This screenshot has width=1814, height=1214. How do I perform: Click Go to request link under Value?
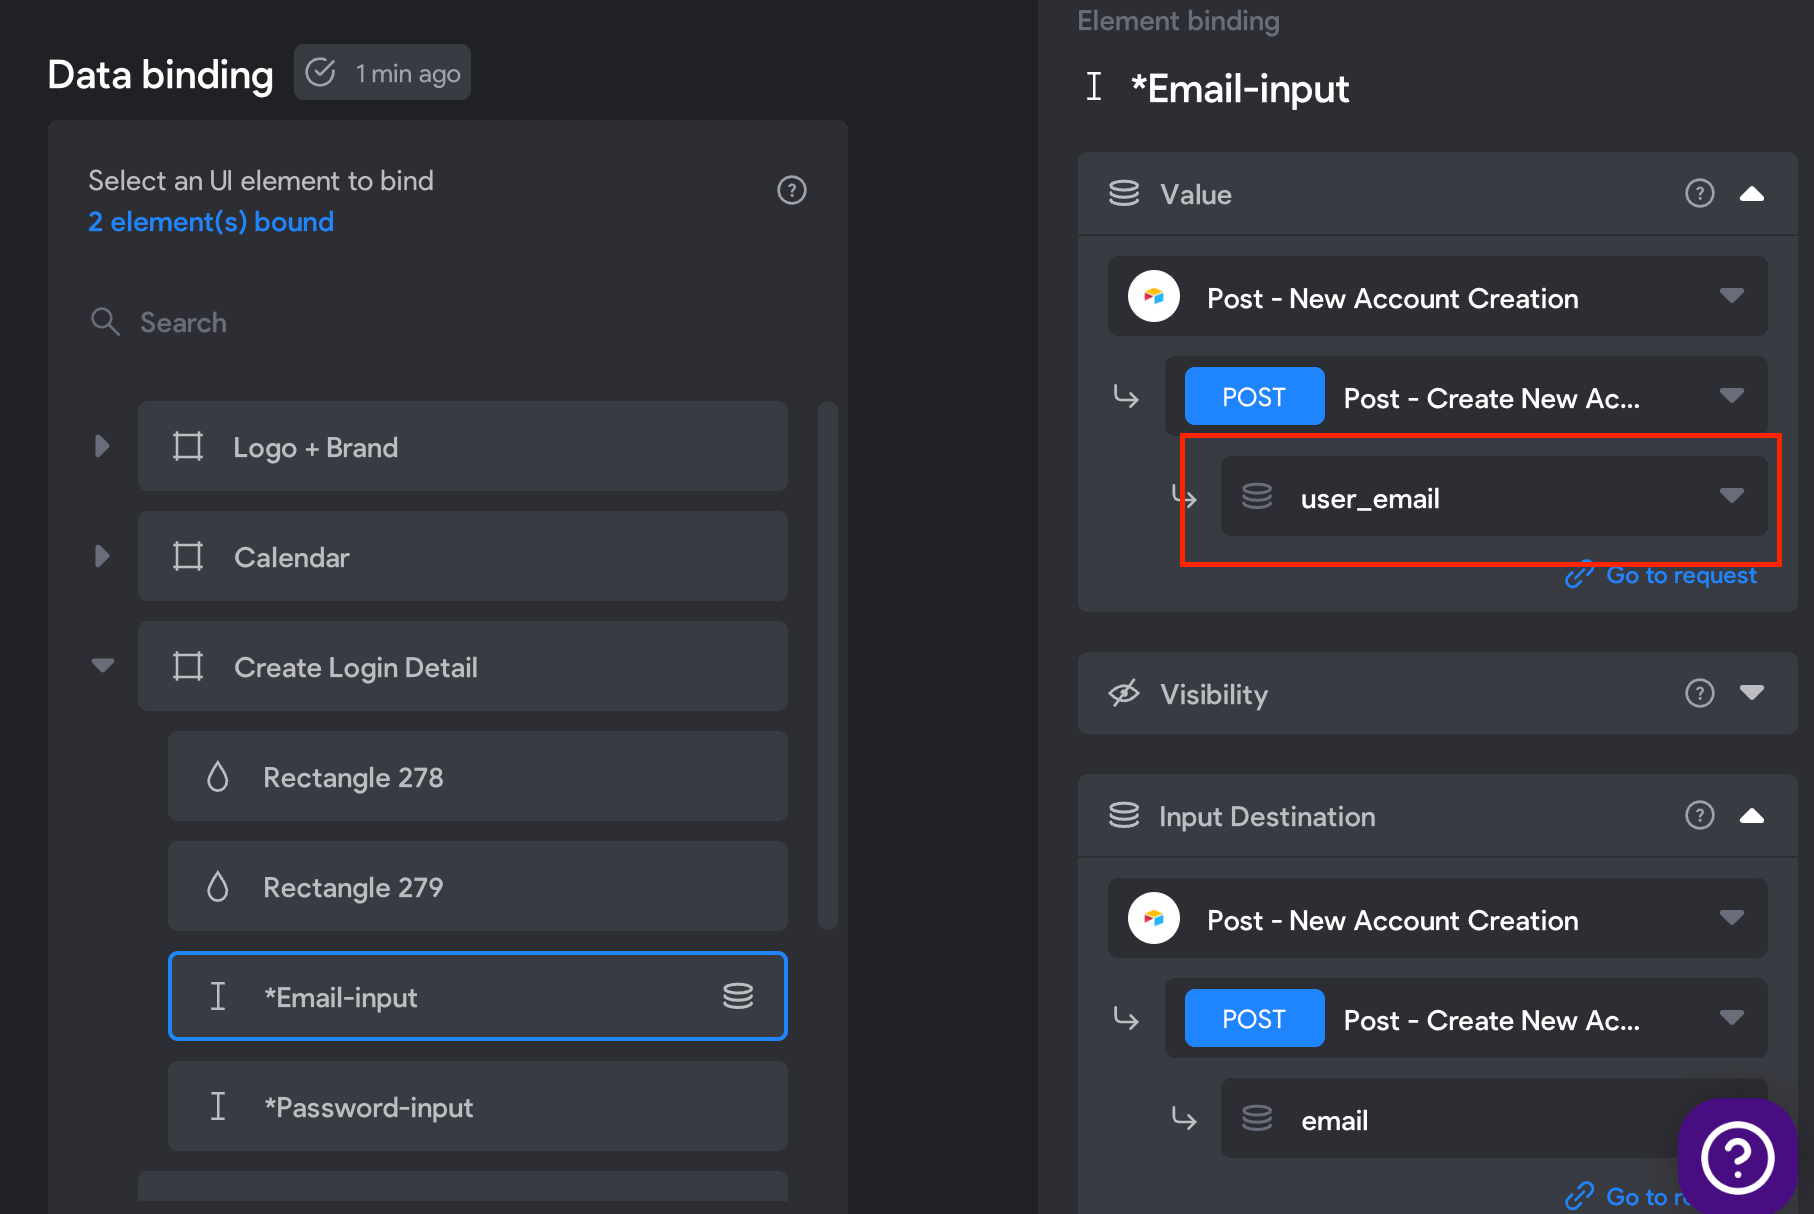[1661, 575]
